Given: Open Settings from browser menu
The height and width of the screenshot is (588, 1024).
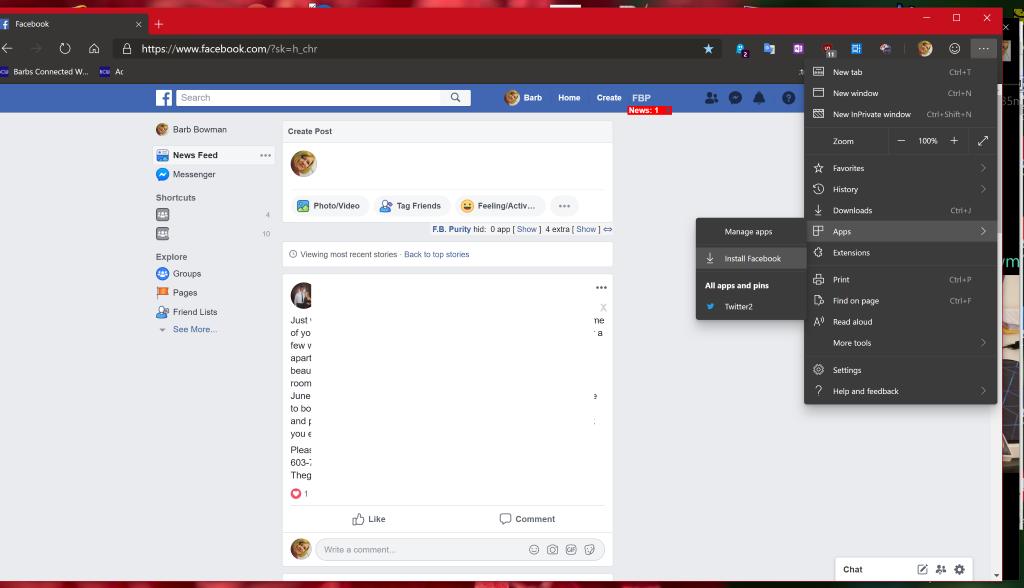Looking at the screenshot, I should [901, 370].
